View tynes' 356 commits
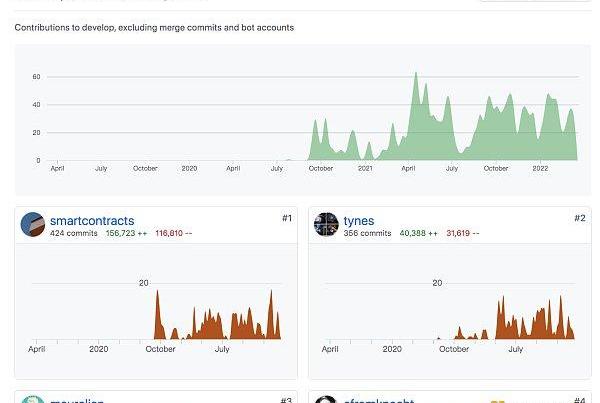The image size is (600, 403). [x=367, y=234]
